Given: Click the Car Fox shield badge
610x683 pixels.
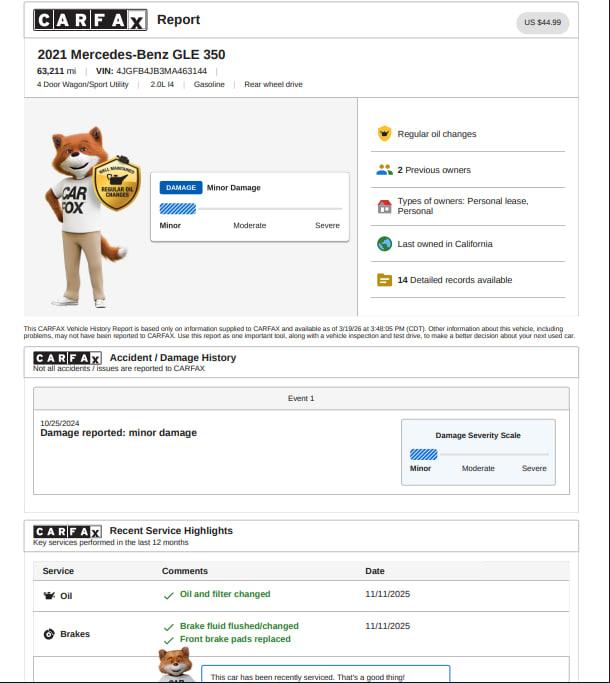Looking at the screenshot, I should [117, 186].
